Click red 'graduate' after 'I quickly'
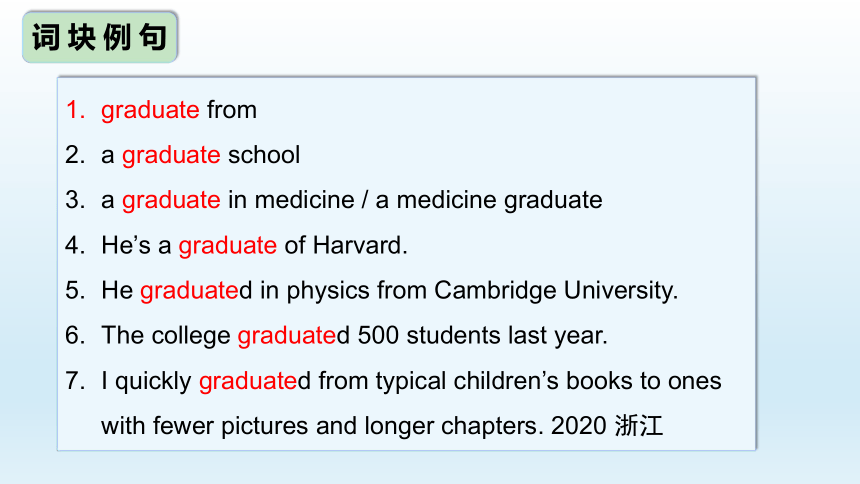This screenshot has height=484, width=860. (x=248, y=381)
